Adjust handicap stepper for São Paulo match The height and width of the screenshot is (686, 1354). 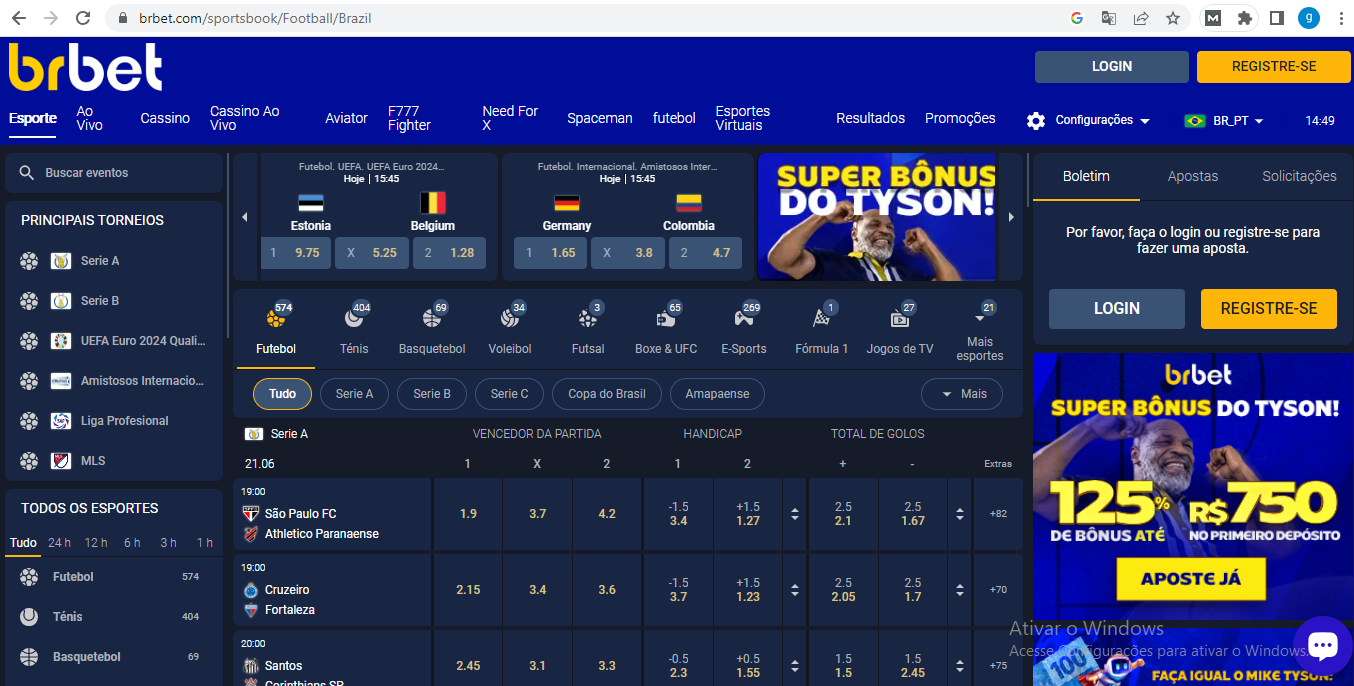coord(794,514)
